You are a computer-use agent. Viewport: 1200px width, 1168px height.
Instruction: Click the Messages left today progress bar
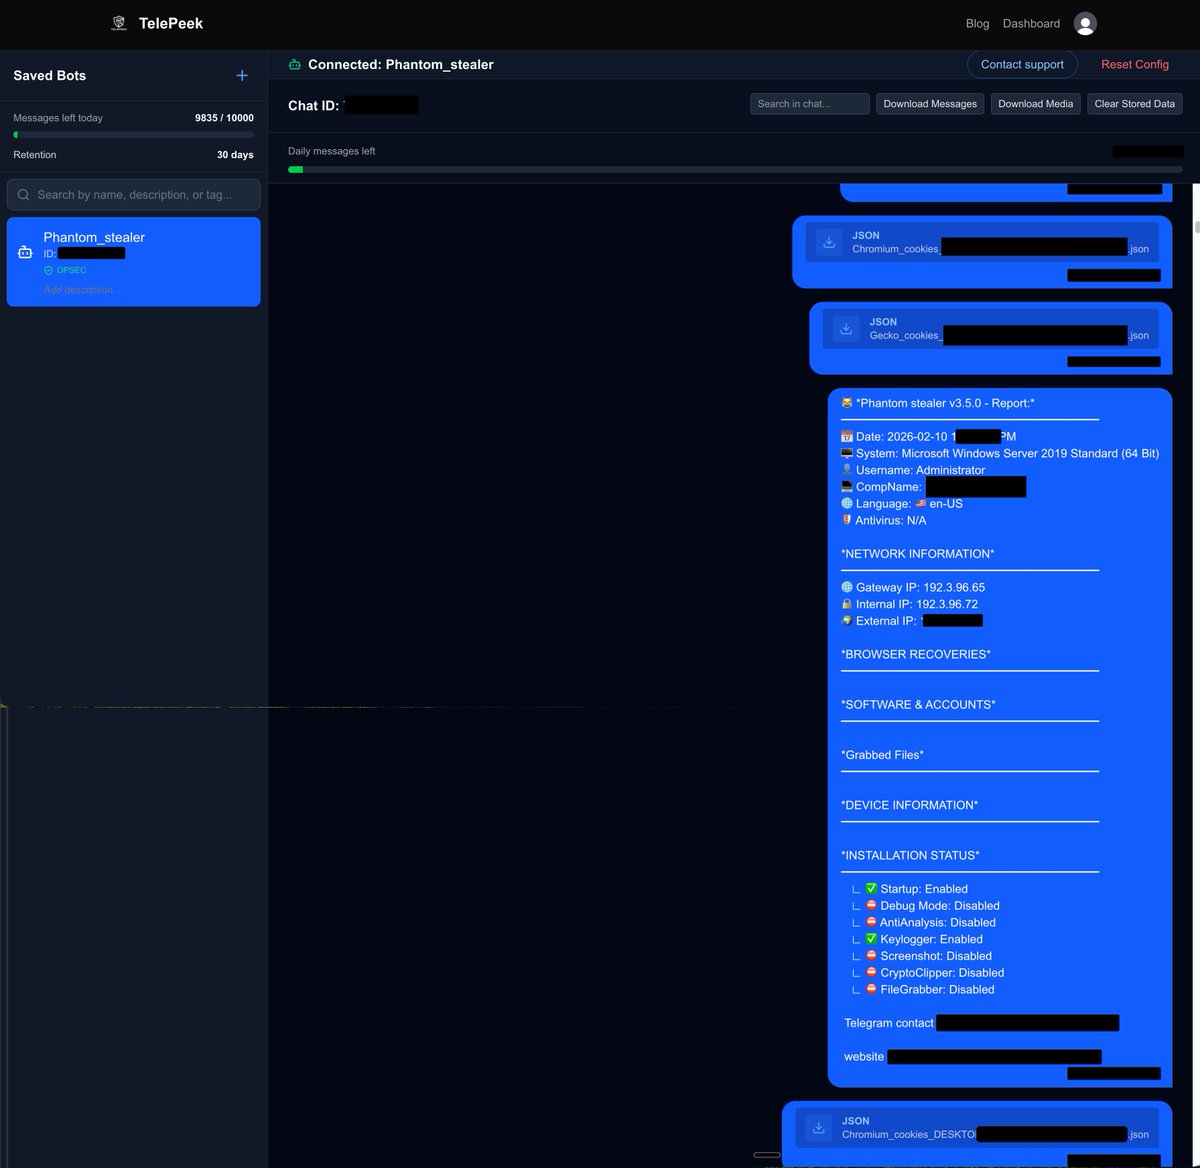(x=133, y=134)
